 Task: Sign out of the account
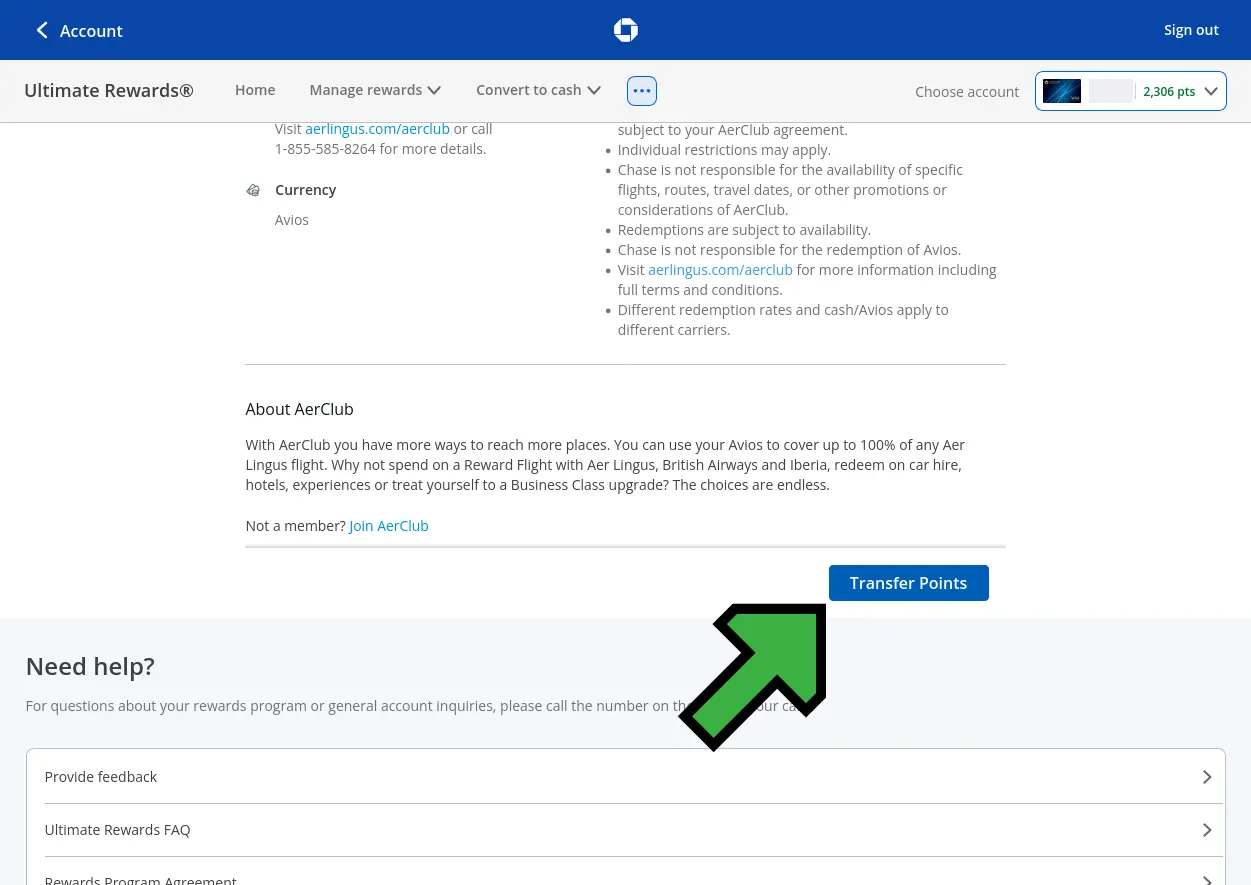click(1191, 30)
